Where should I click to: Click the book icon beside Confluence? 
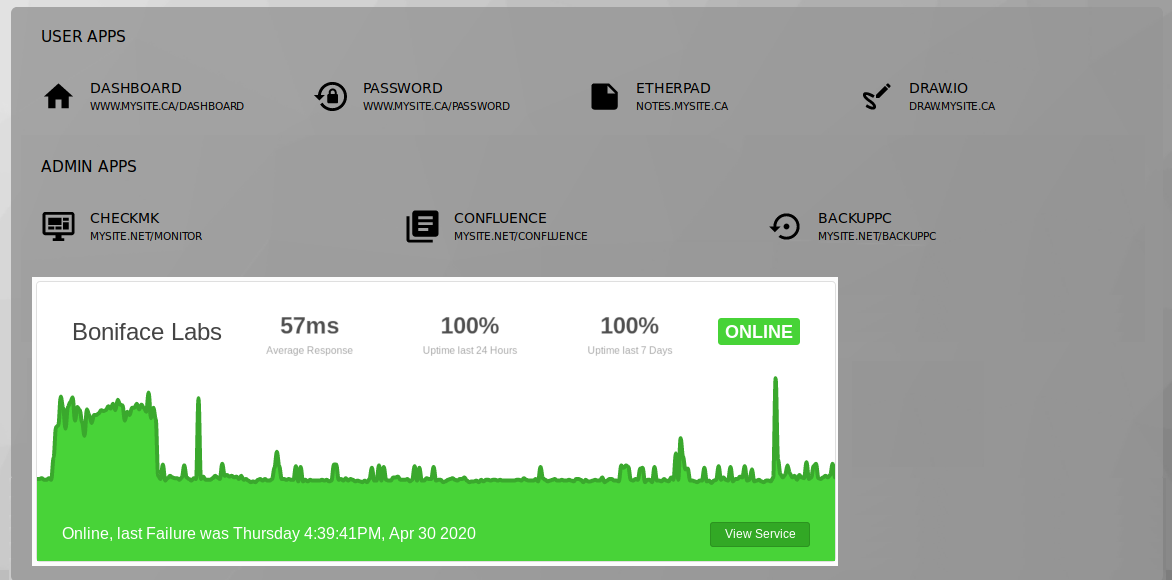[x=422, y=226]
